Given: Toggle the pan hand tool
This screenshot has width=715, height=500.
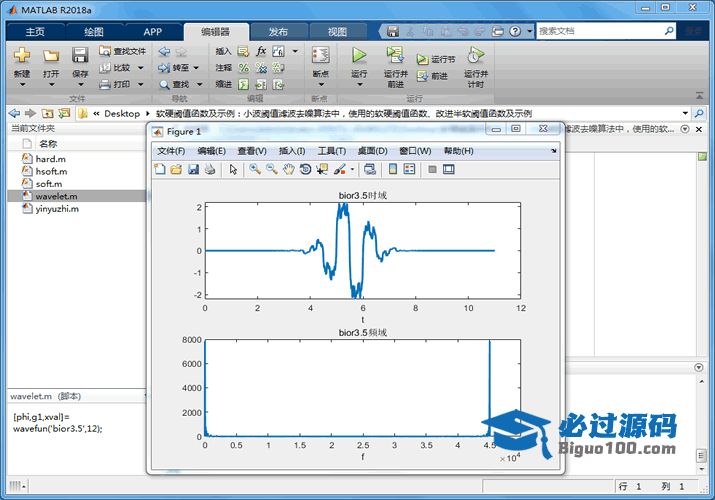Looking at the screenshot, I should pyautogui.click(x=288, y=170).
